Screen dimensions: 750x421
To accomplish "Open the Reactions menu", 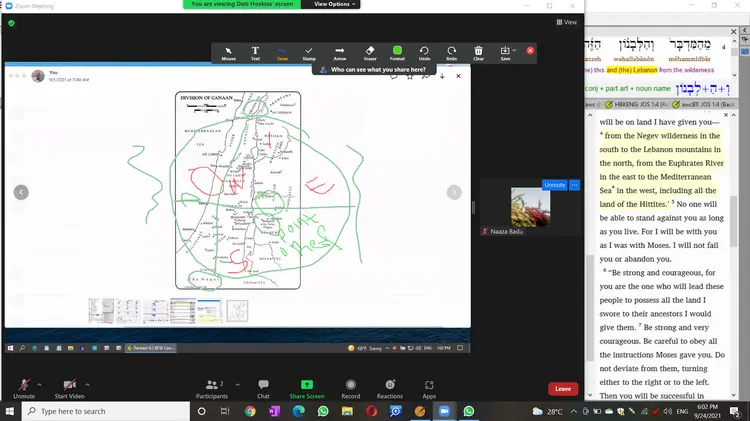I will tap(390, 388).
